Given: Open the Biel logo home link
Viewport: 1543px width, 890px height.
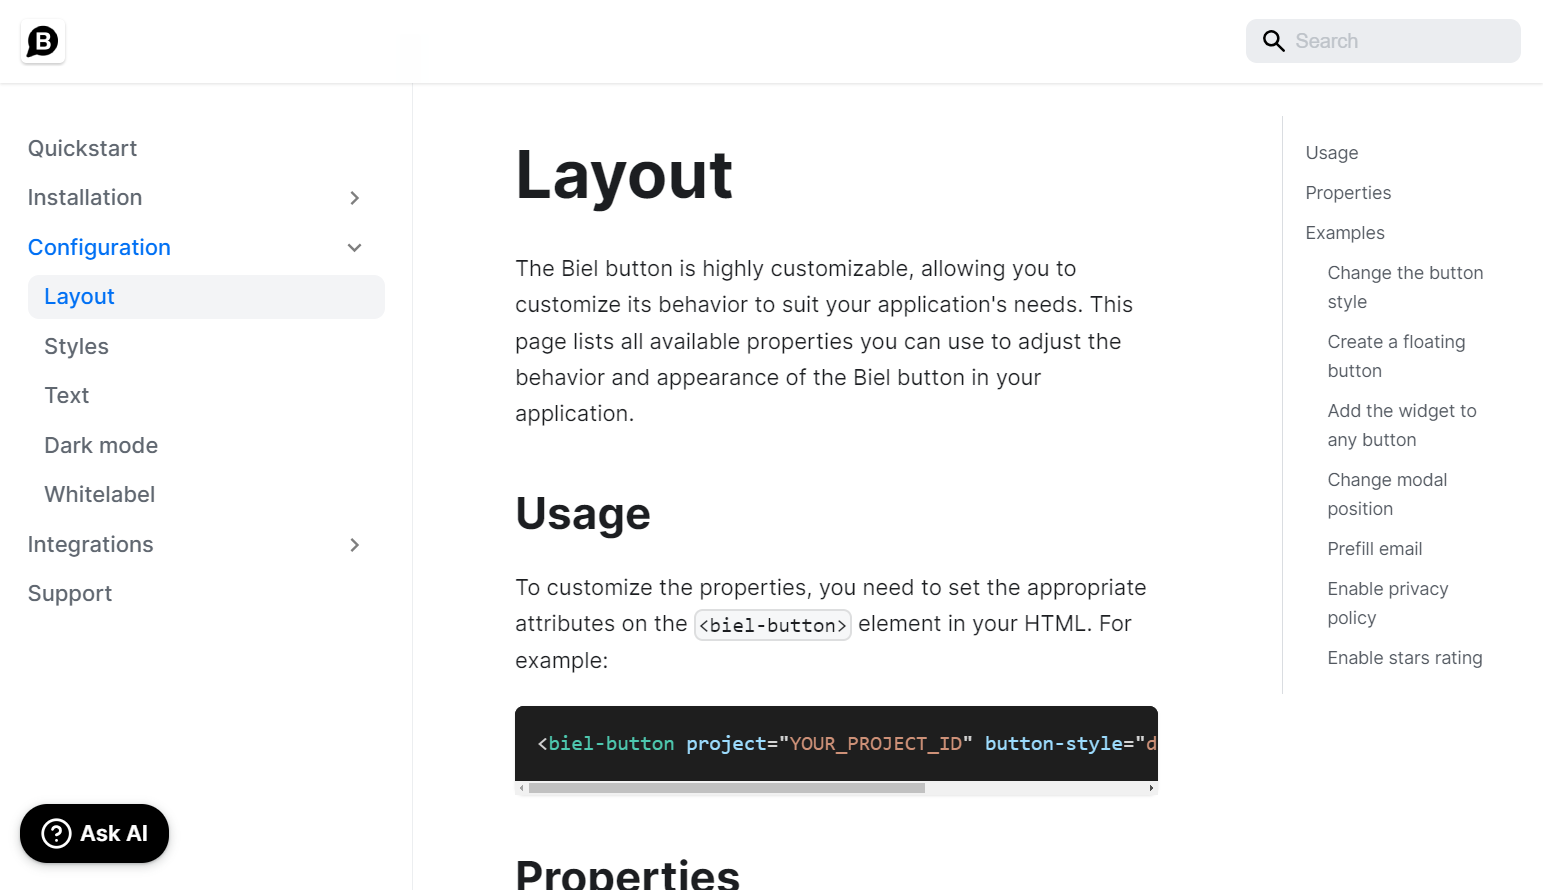Looking at the screenshot, I should (x=43, y=42).
